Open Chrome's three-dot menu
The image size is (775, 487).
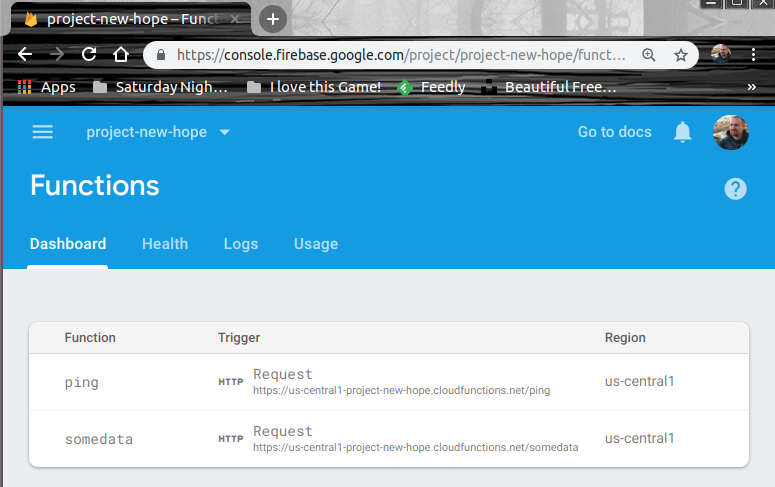753,54
